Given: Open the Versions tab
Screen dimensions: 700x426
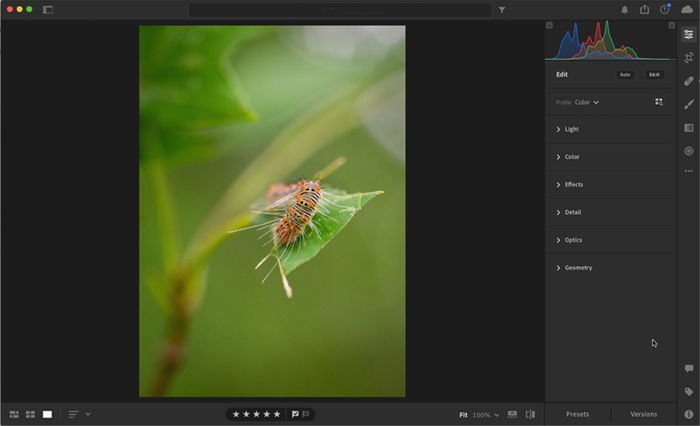Looking at the screenshot, I should pyautogui.click(x=643, y=414).
